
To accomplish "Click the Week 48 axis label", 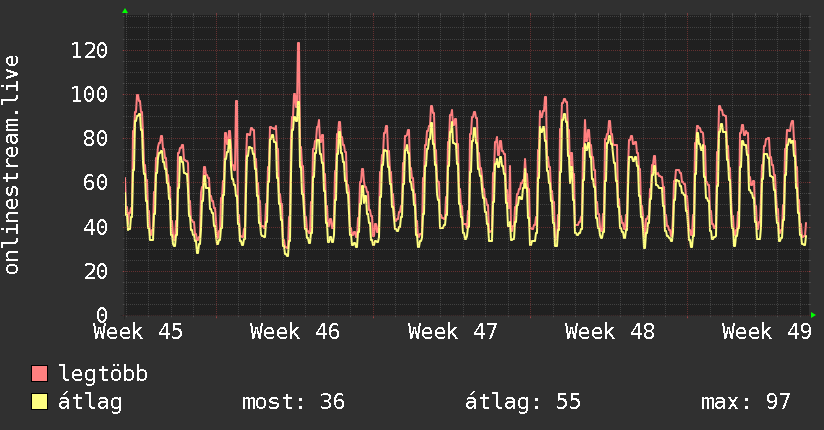I will coord(610,332).
